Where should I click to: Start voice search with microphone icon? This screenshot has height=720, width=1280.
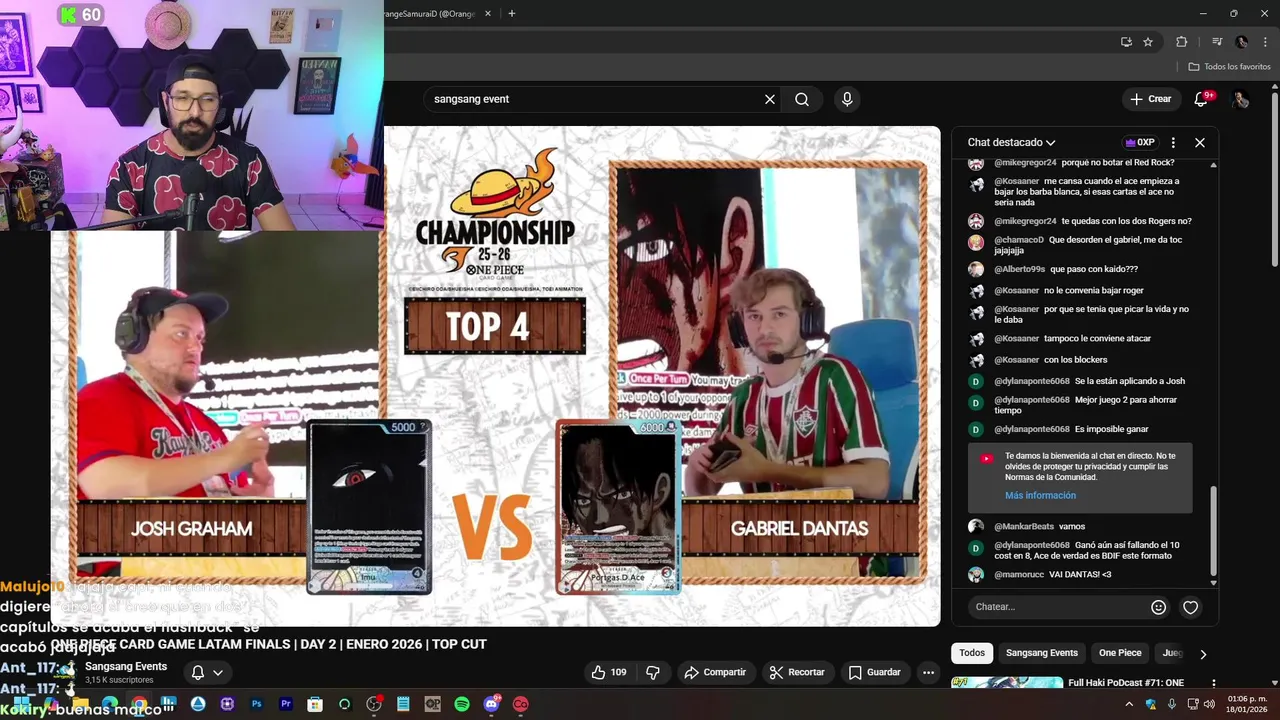tap(847, 99)
